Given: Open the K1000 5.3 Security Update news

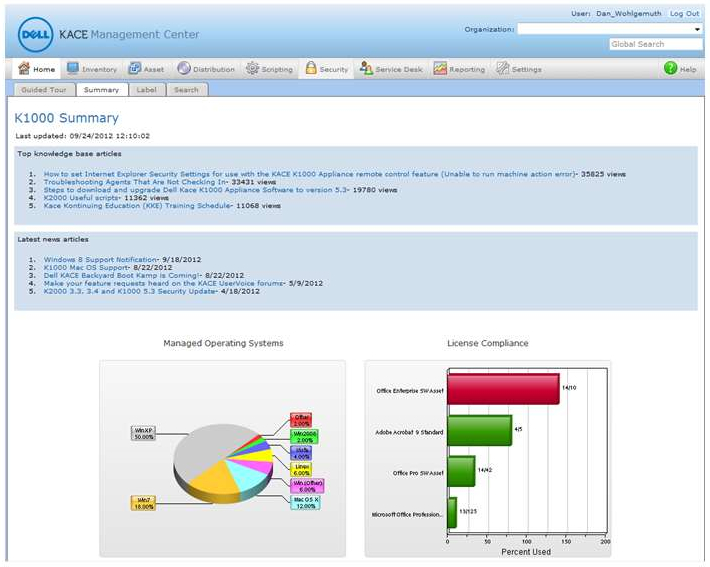Looking at the screenshot, I should pyautogui.click(x=130, y=291).
